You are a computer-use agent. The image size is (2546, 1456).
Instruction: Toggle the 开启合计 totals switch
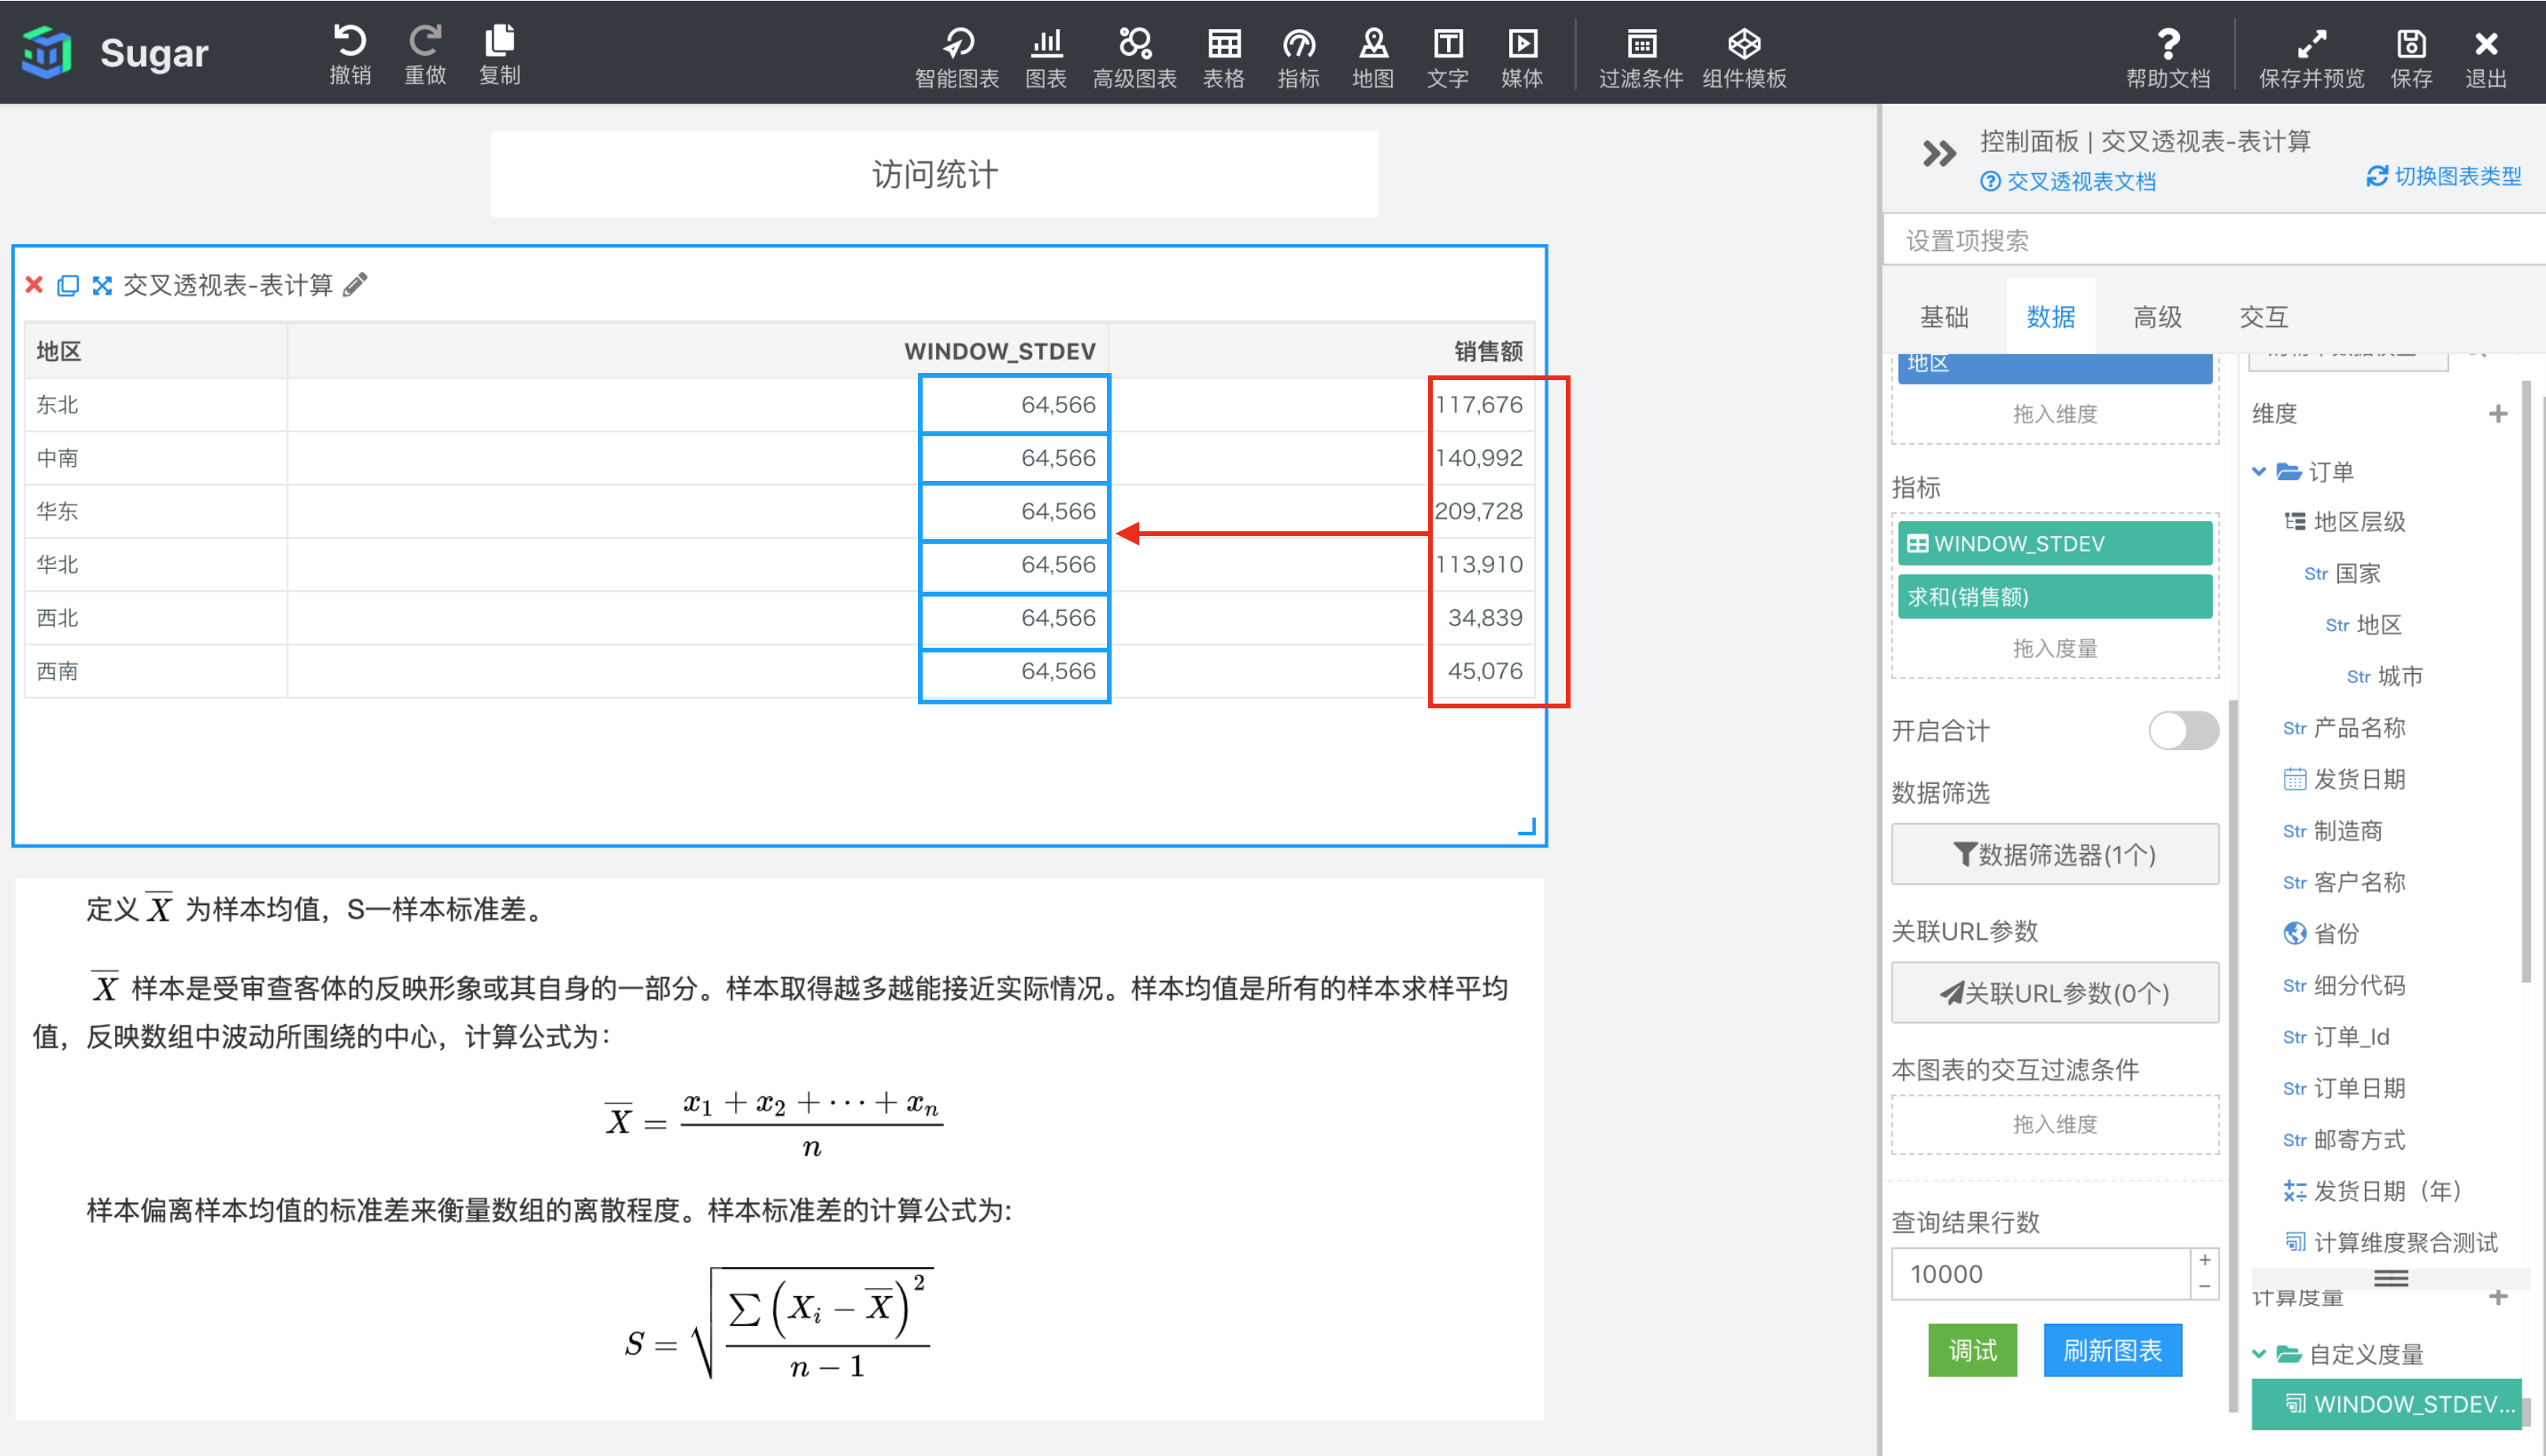2182,730
